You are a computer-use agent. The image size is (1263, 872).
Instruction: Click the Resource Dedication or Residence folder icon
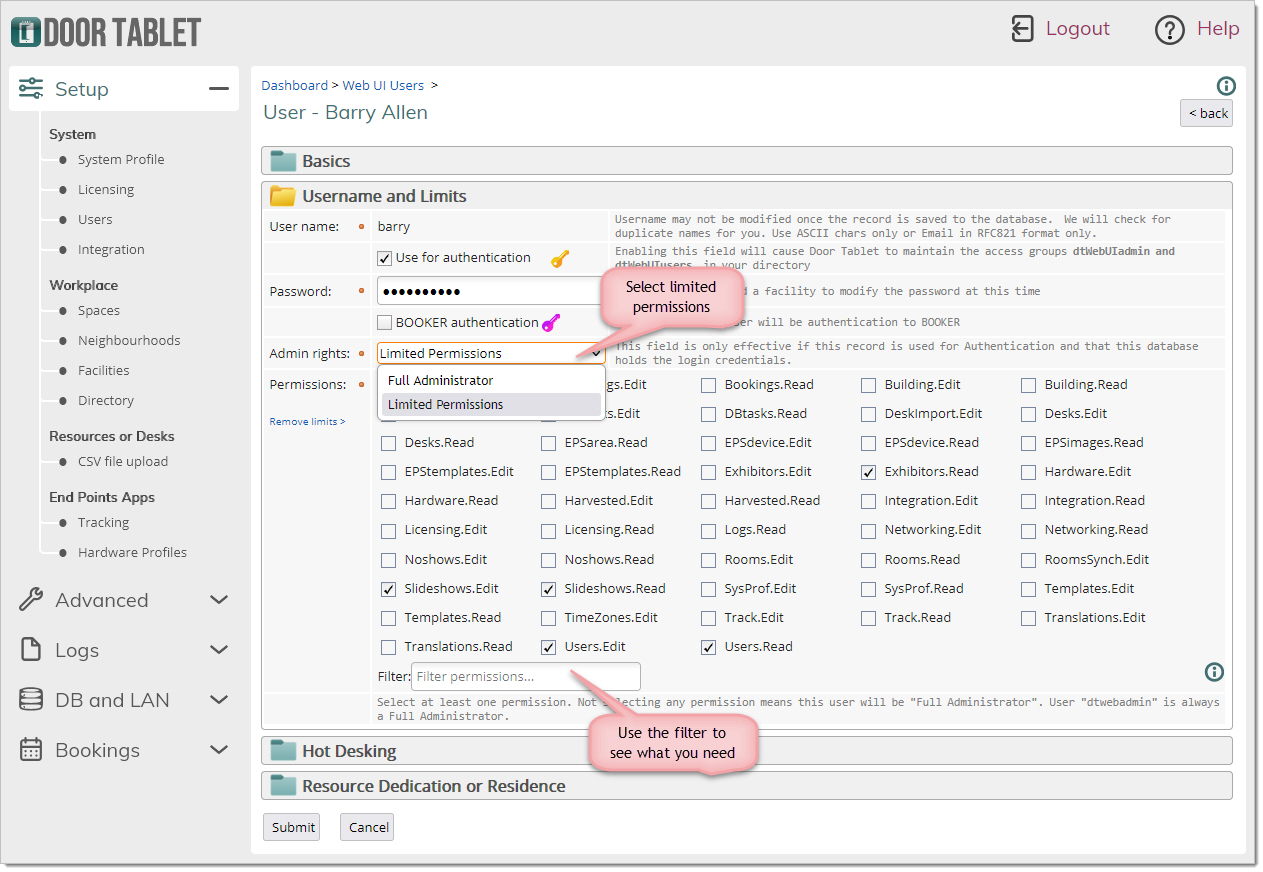point(283,786)
